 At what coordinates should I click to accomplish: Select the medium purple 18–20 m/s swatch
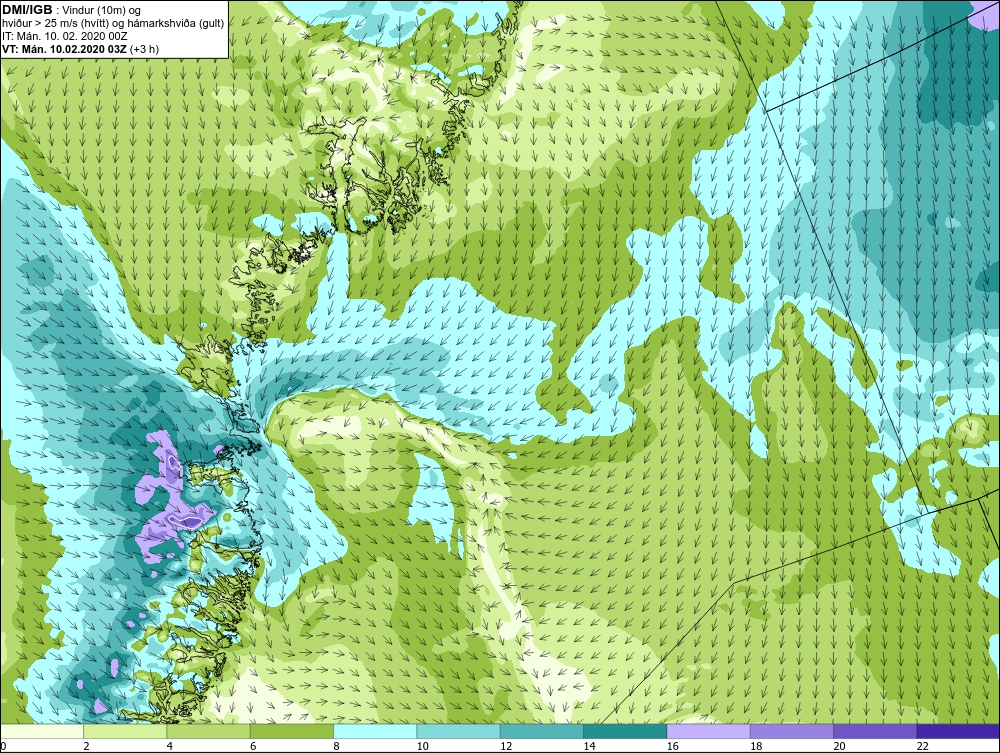tap(792, 731)
